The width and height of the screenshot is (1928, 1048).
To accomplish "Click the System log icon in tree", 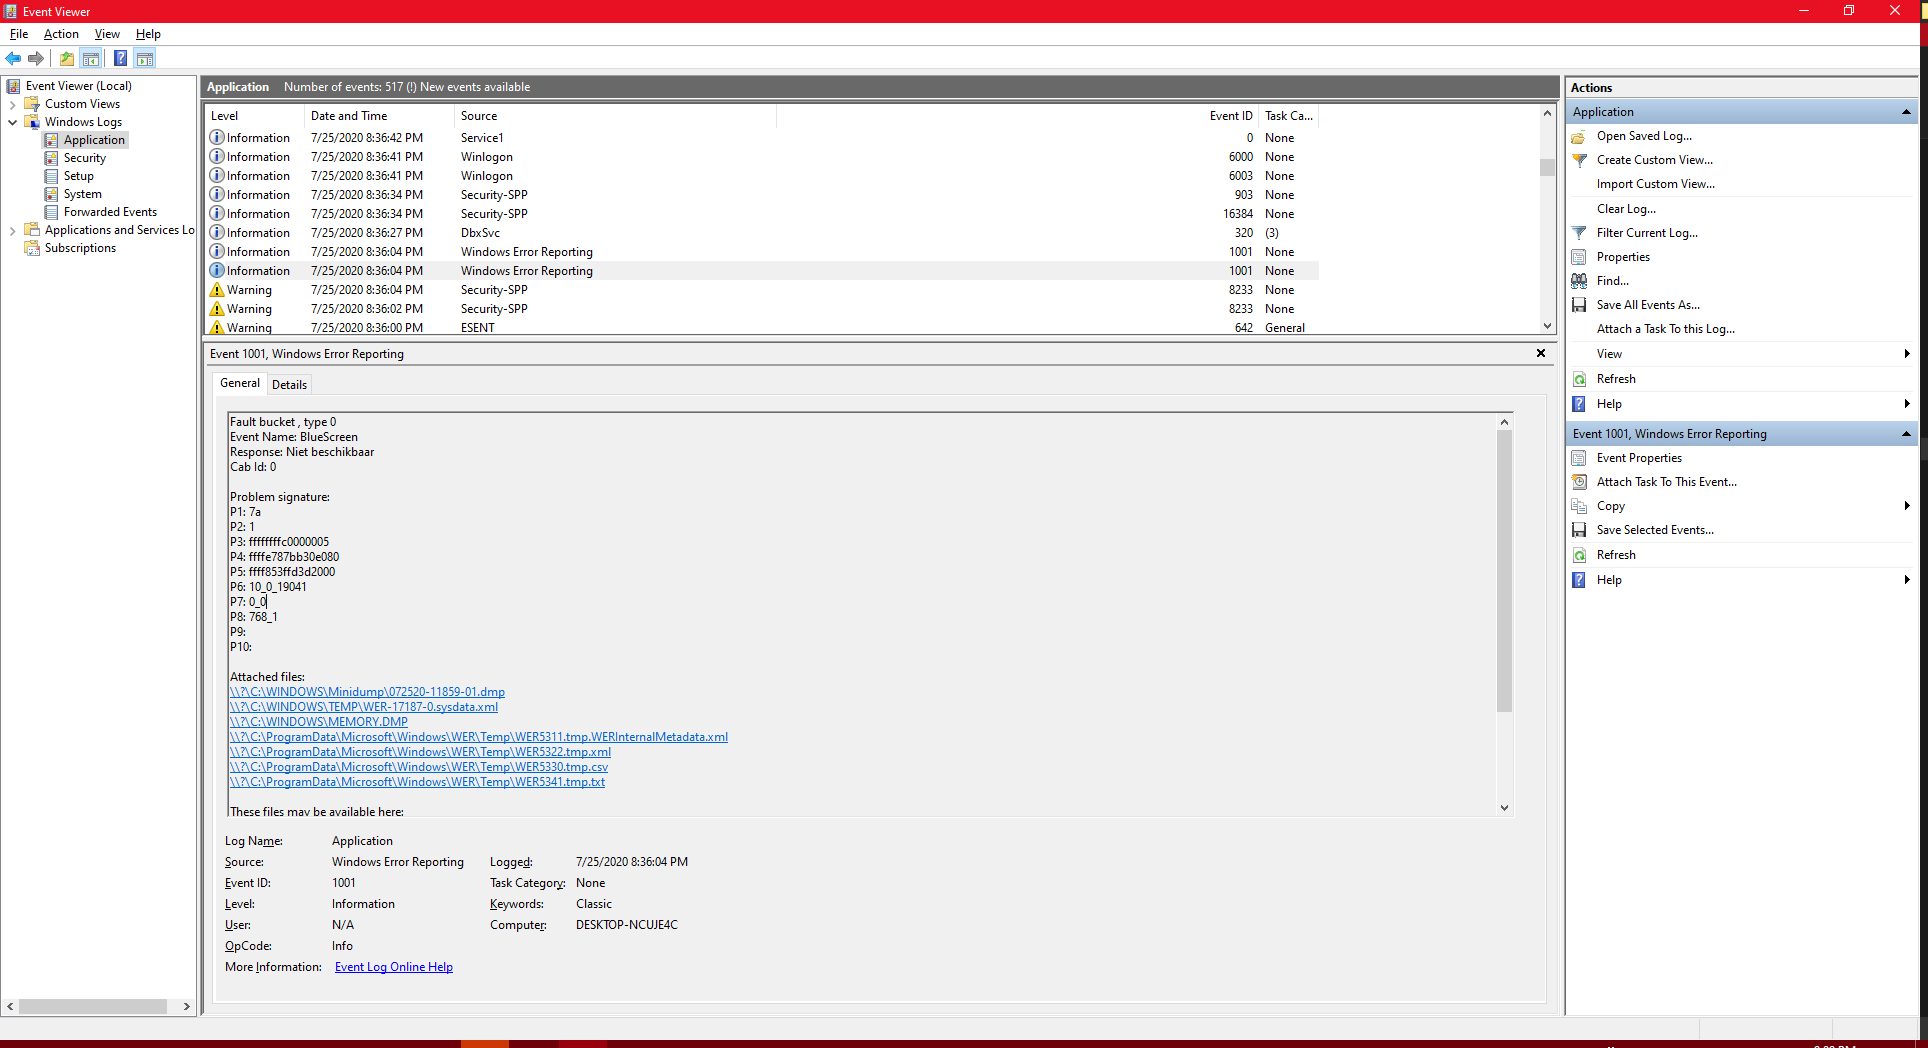I will [51, 194].
